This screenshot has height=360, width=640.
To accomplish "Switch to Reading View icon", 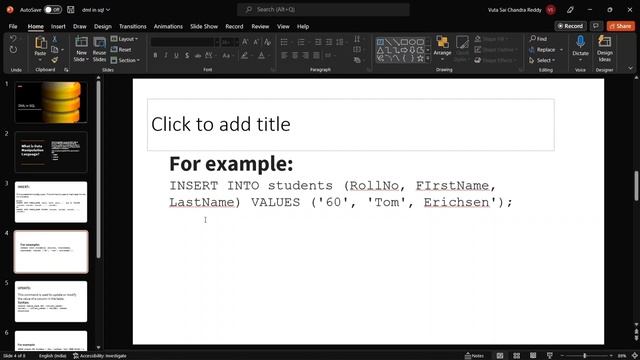I will pyautogui.click(x=533, y=356).
